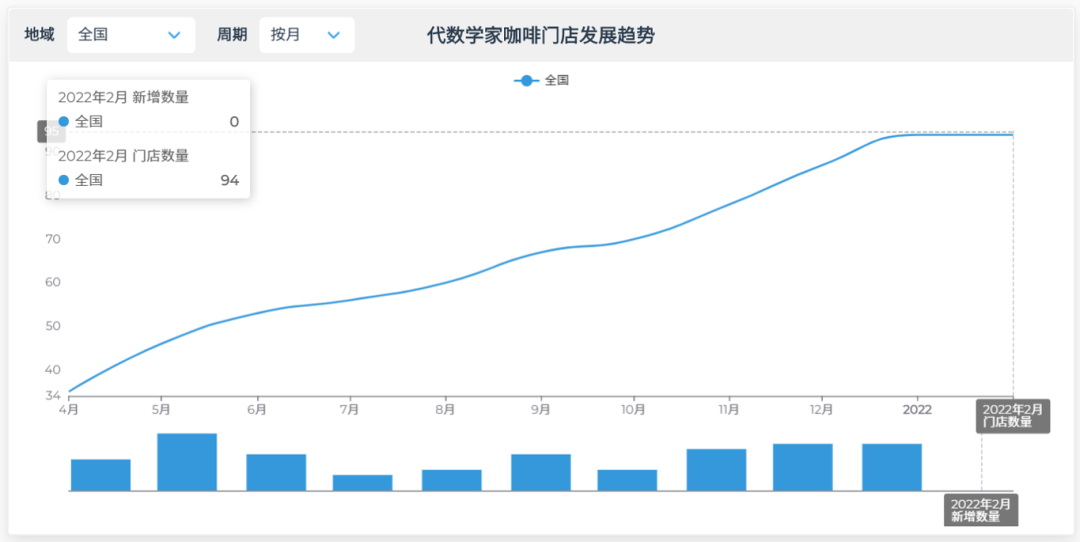Open the 地域 dropdown showing 全国
The height and width of the screenshot is (542, 1080).
click(x=130, y=35)
